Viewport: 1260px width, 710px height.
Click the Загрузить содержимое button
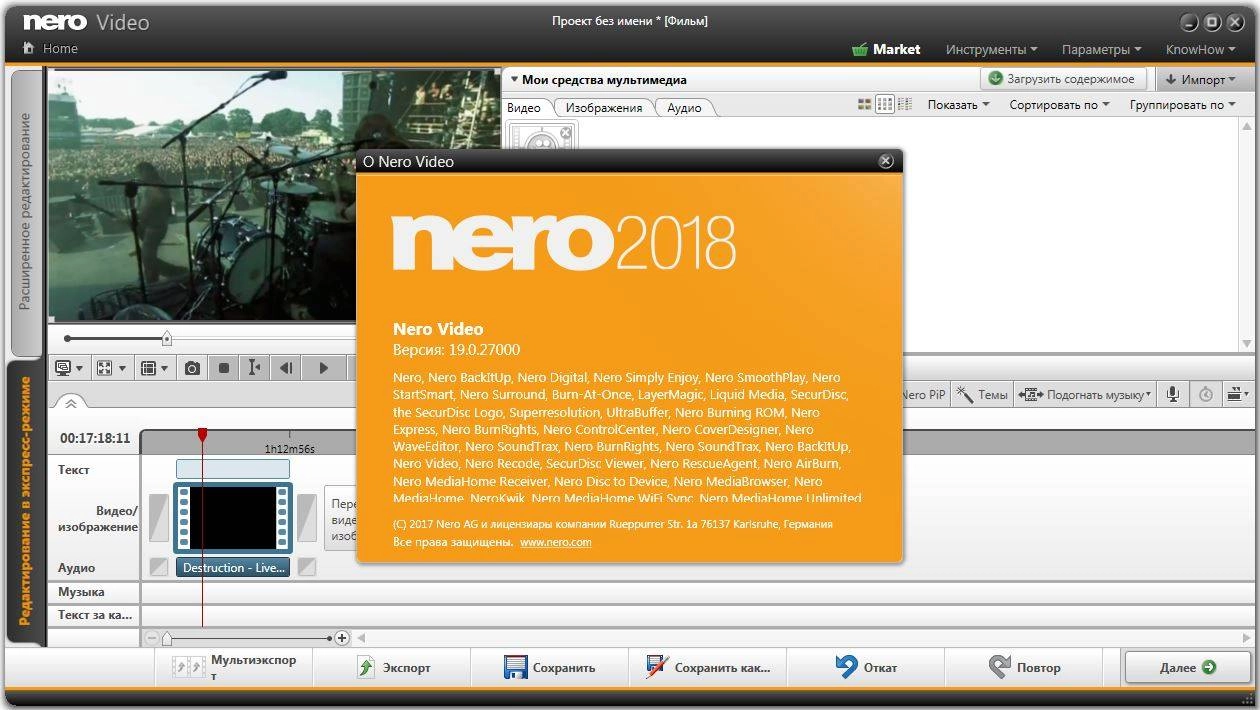point(1064,79)
